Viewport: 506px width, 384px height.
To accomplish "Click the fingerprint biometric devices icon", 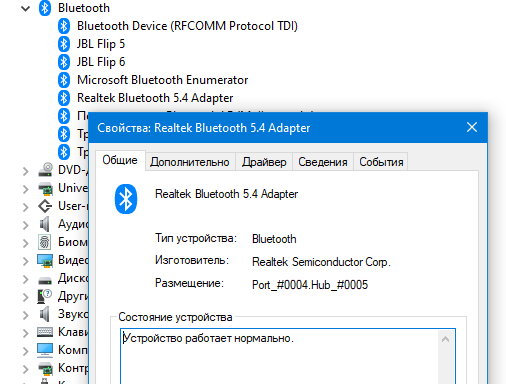I will 45,242.
